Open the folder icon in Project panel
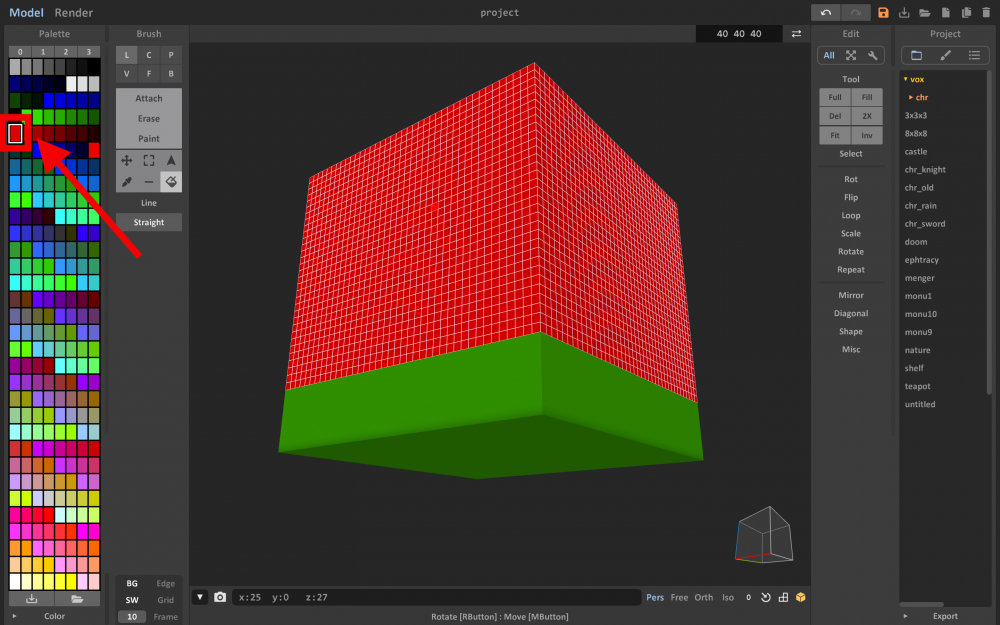 pyautogui.click(x=916, y=55)
